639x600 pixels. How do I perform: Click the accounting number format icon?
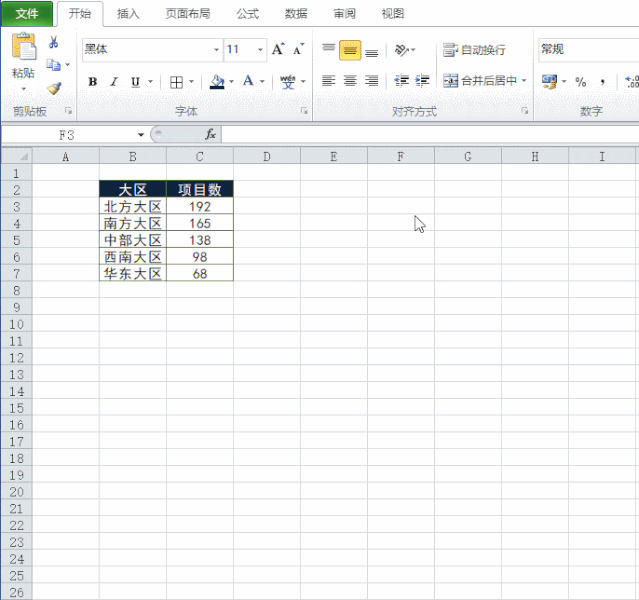pos(549,82)
